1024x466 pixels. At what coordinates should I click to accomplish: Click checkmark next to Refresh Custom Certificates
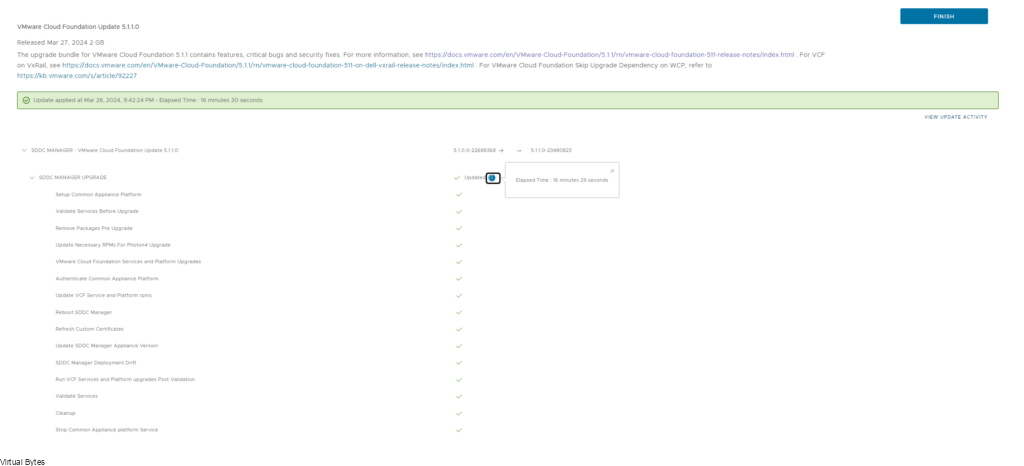tap(459, 329)
